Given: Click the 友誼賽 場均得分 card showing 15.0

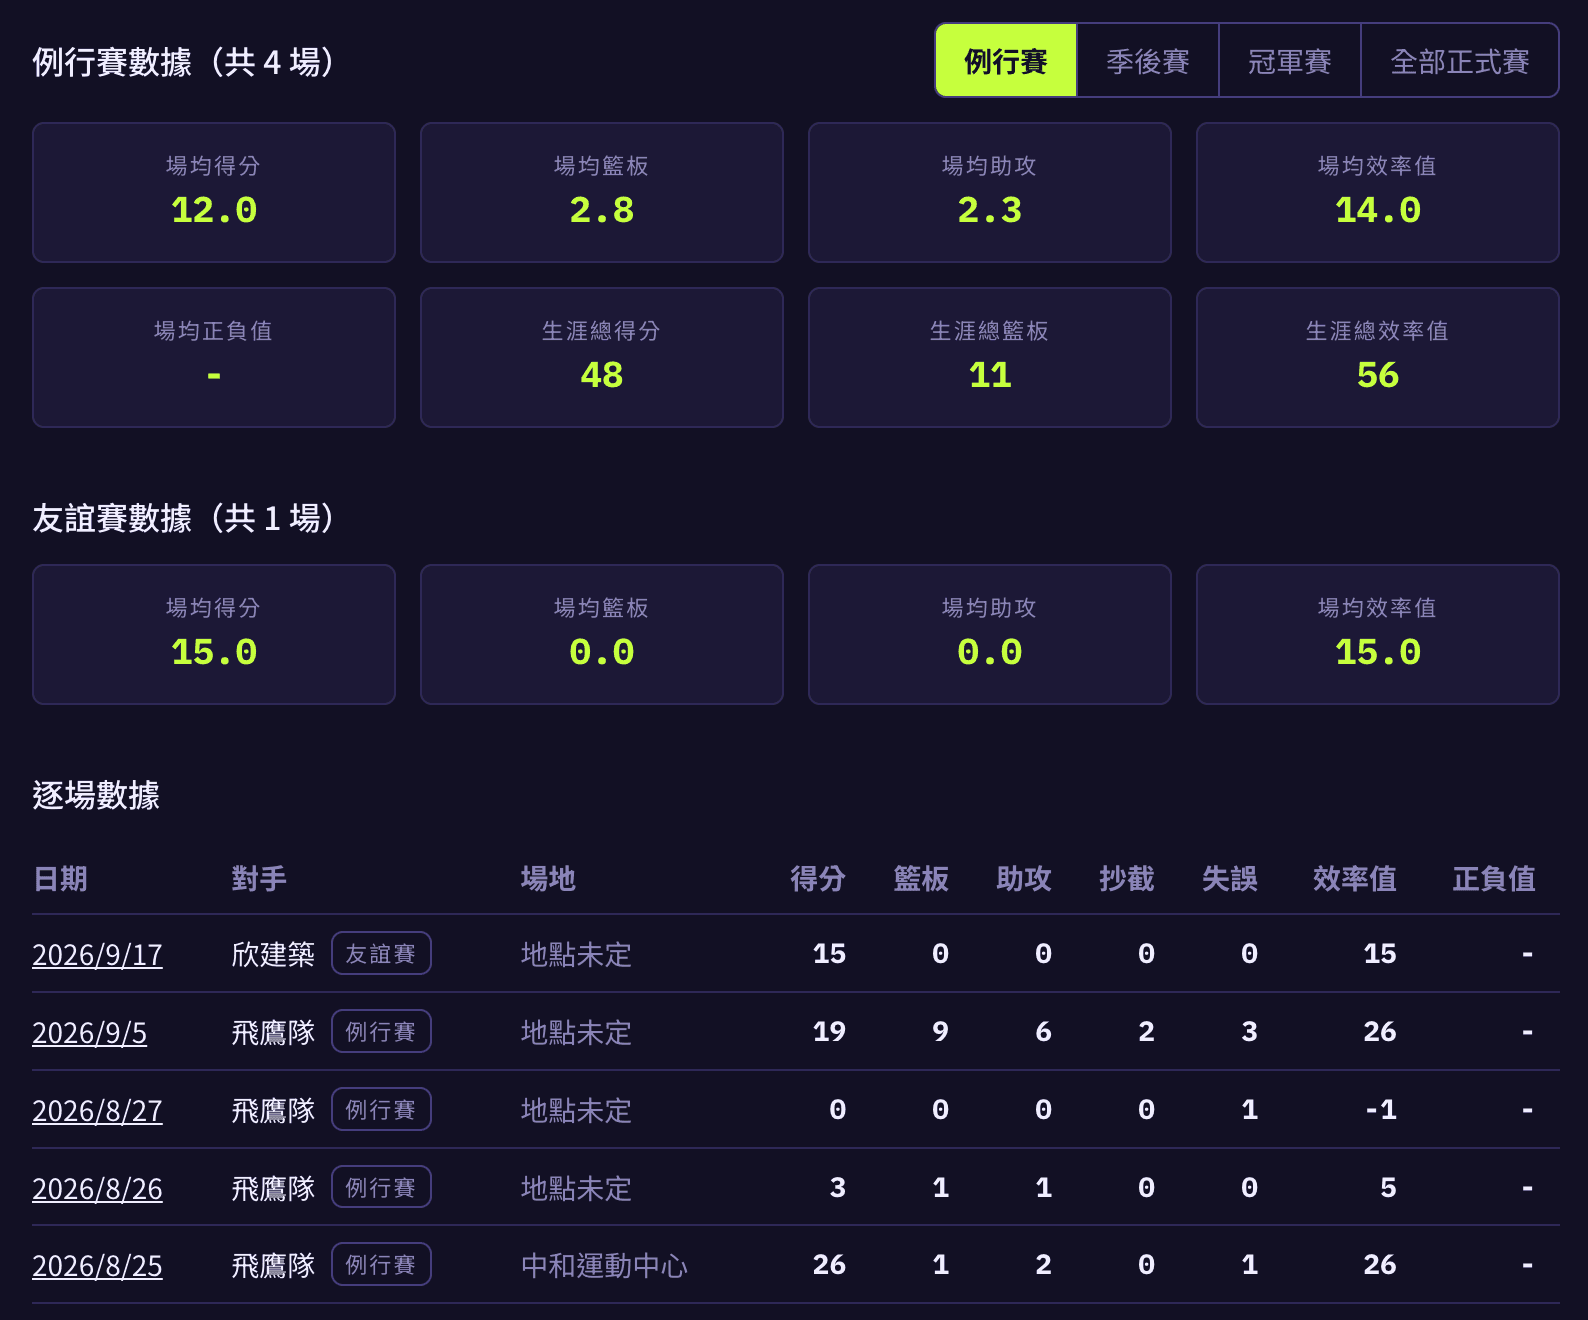Looking at the screenshot, I should click(214, 635).
